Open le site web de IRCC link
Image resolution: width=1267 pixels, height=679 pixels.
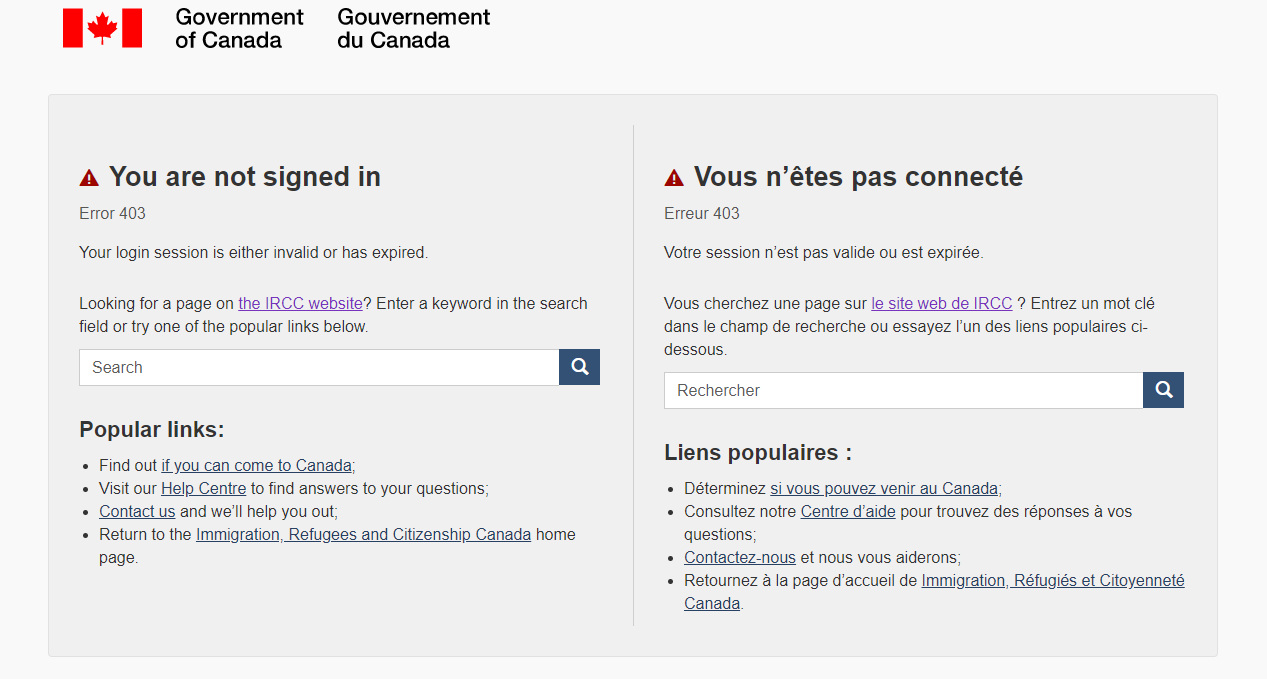(941, 303)
